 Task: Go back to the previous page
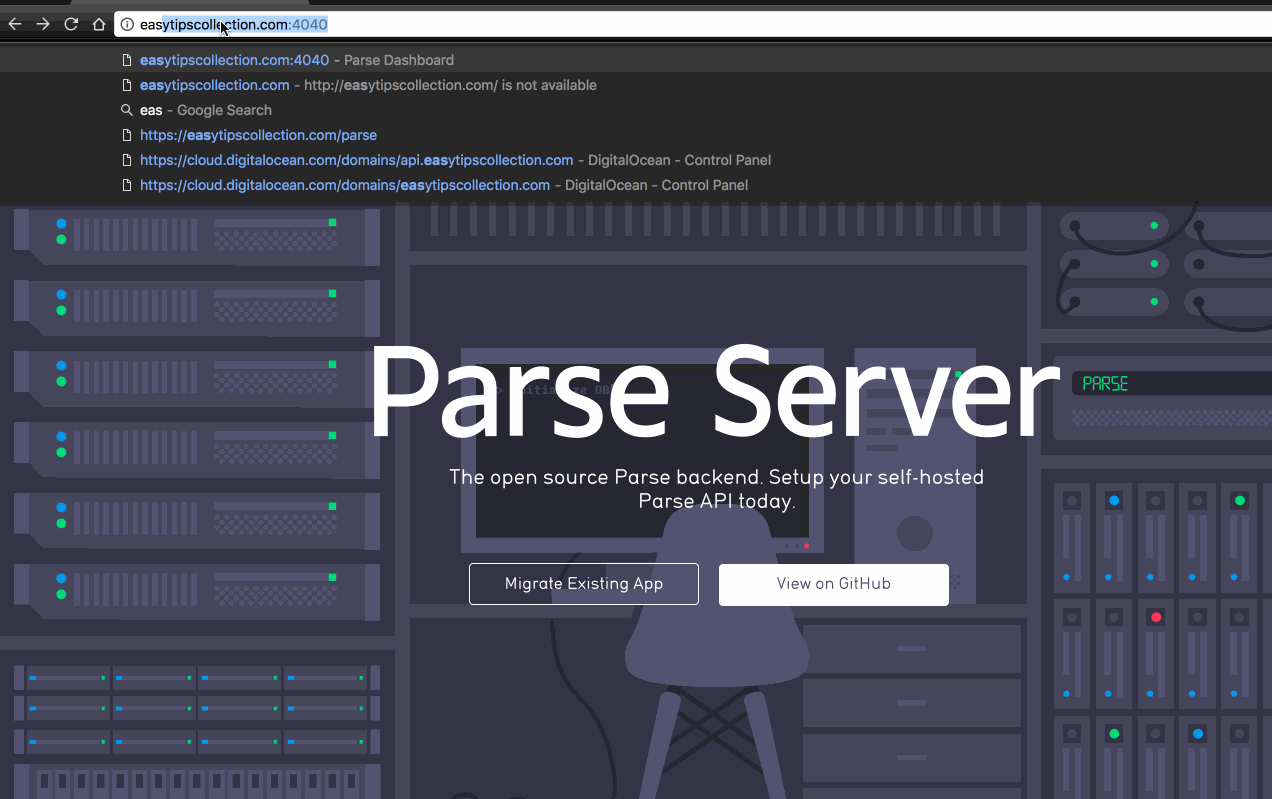[x=15, y=24]
